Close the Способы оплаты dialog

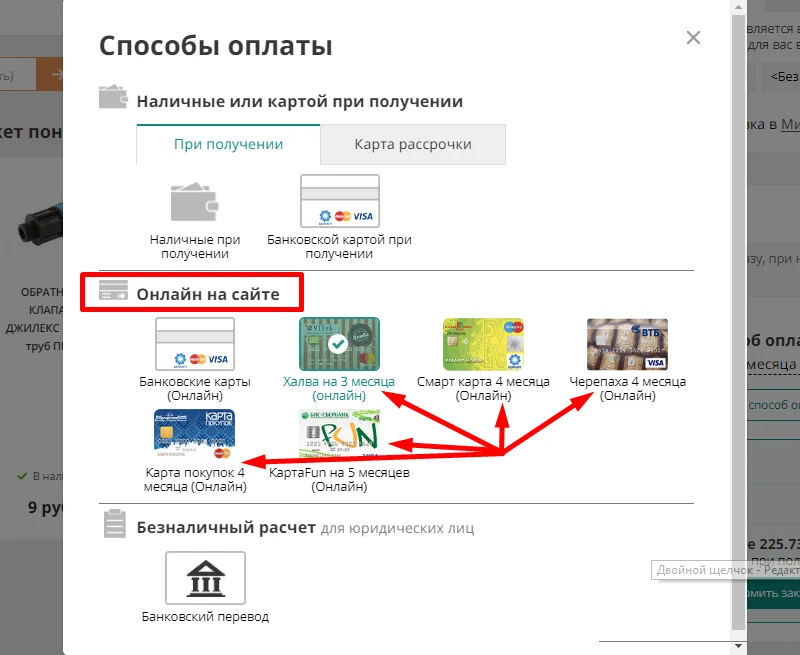(693, 38)
